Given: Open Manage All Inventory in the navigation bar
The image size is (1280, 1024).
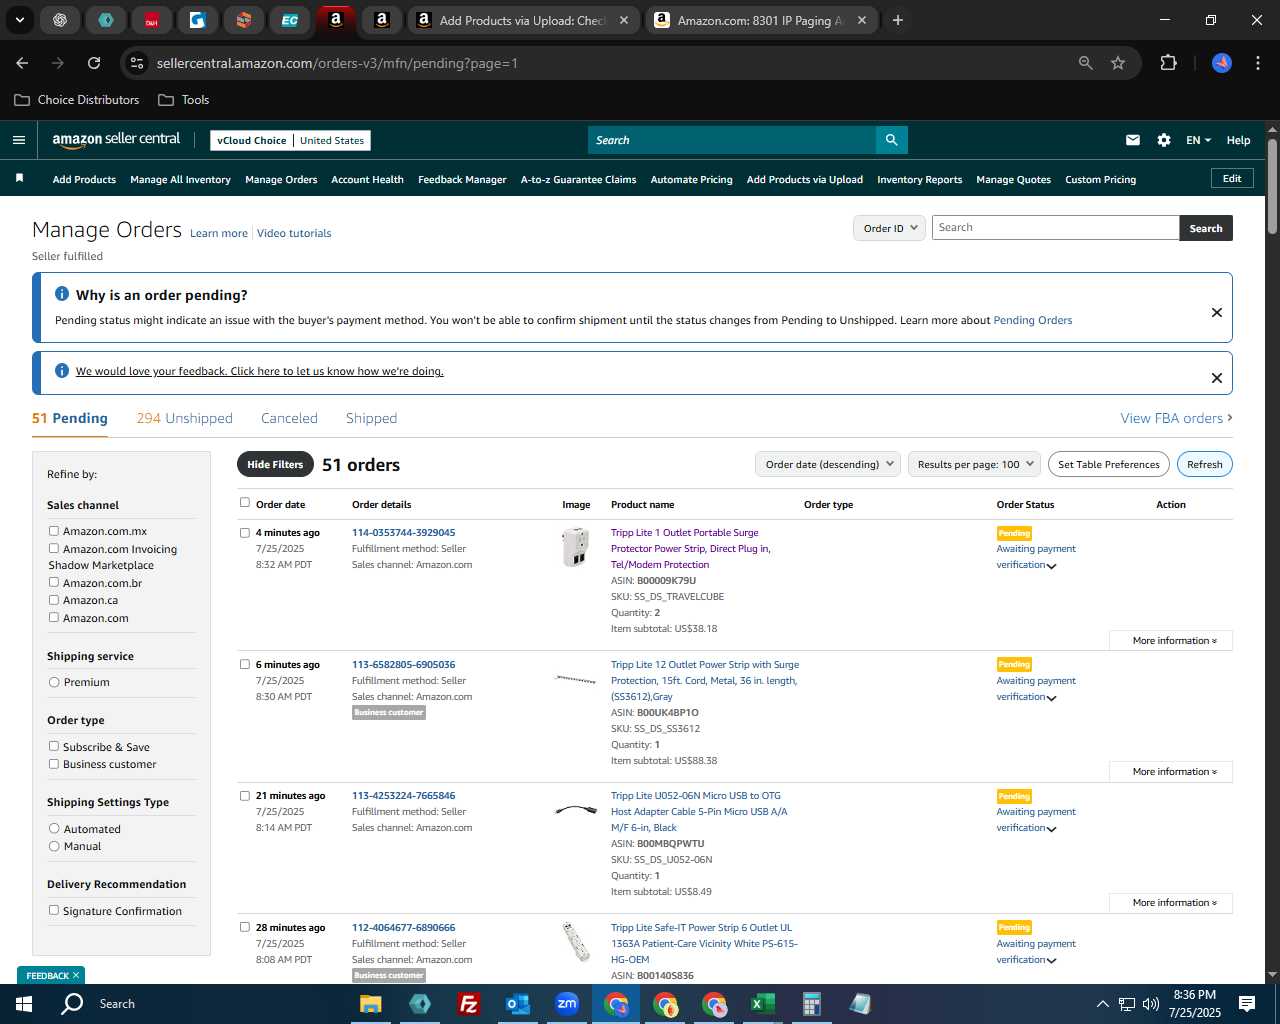Looking at the screenshot, I should click(x=180, y=180).
